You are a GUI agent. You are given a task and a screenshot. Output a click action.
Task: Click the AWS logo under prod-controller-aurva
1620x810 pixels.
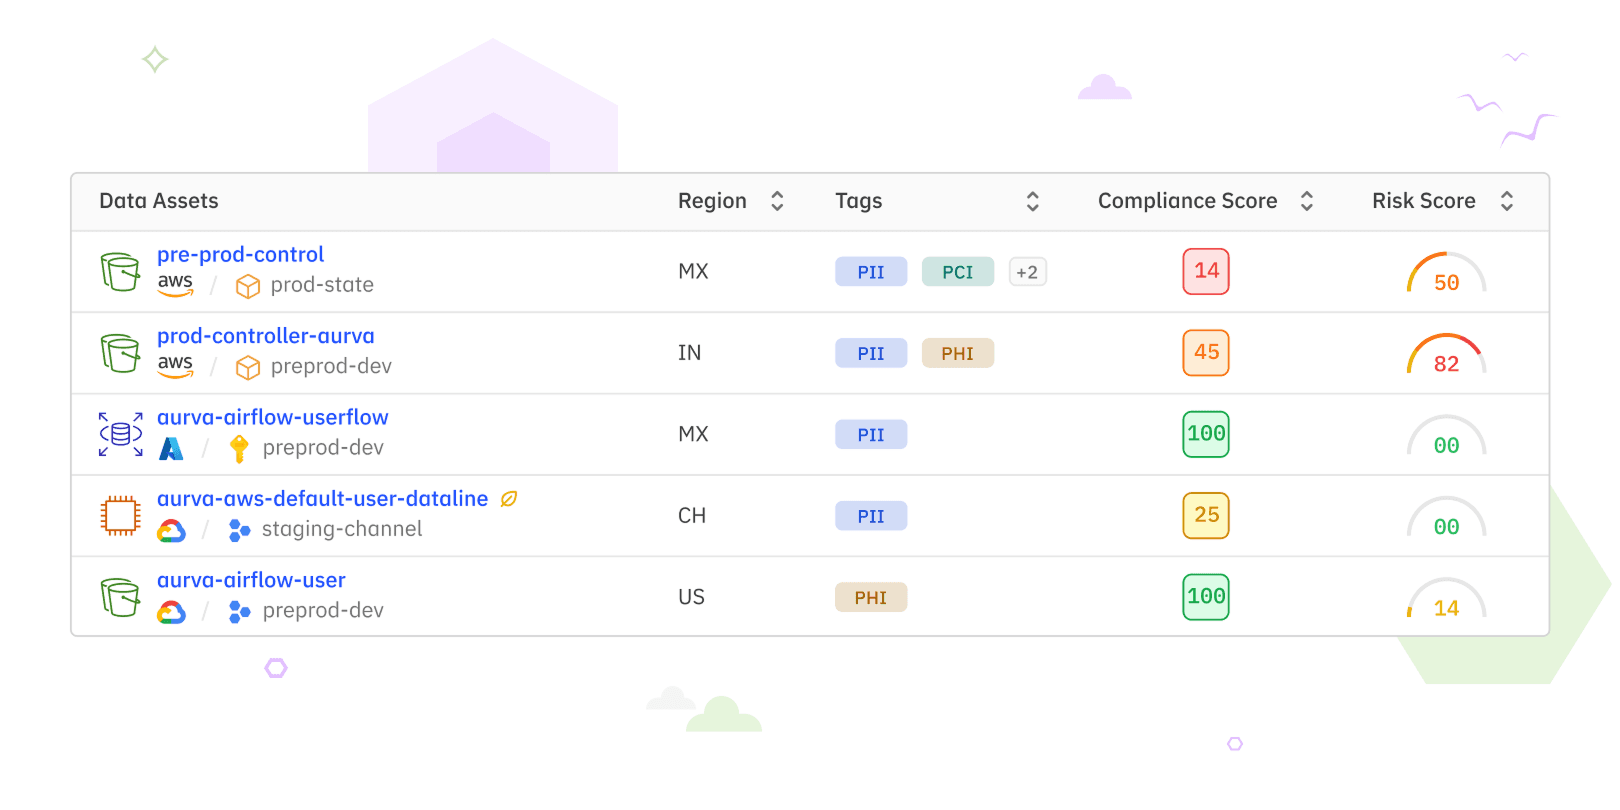(x=175, y=365)
